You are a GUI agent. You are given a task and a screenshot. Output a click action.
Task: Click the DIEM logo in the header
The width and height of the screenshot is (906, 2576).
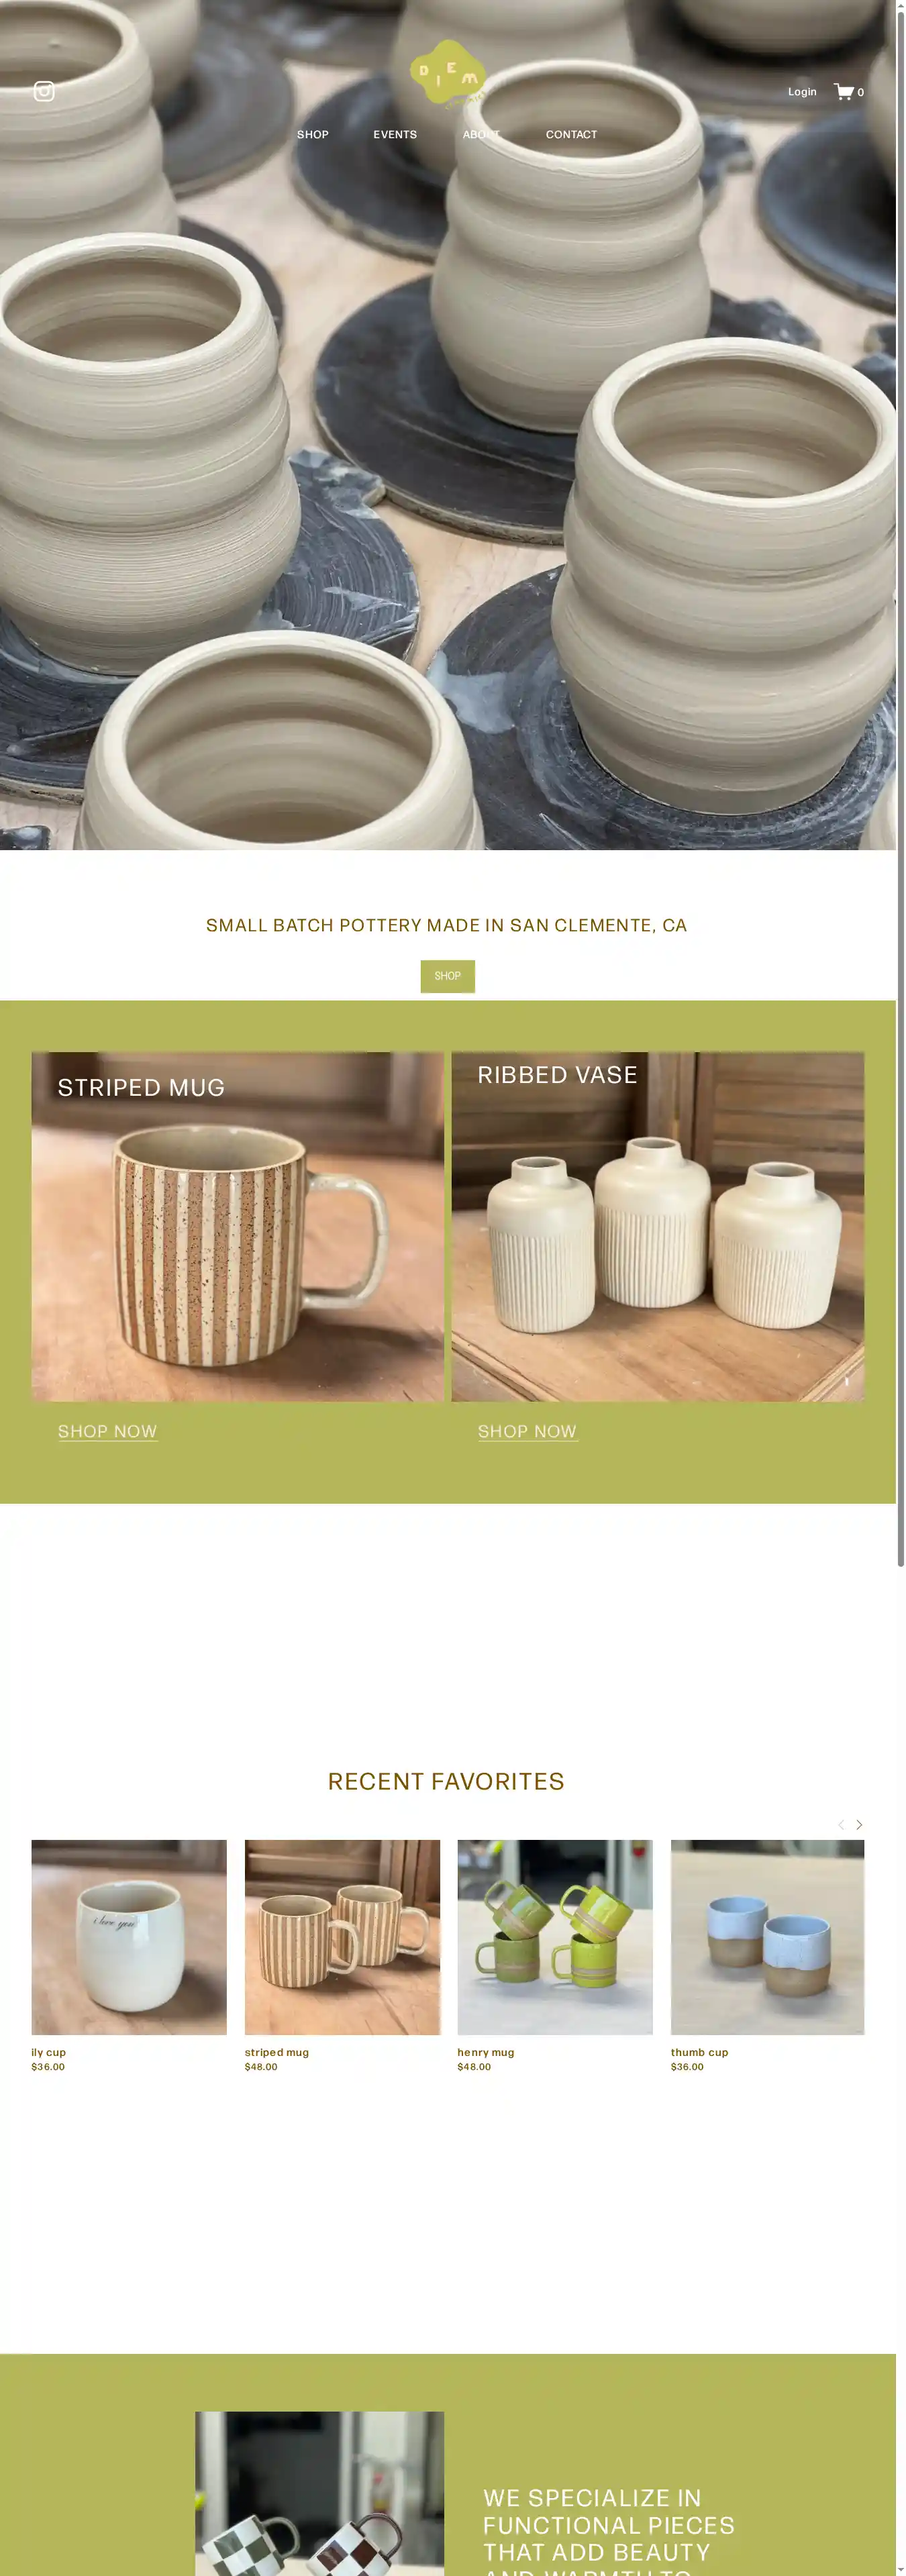[x=447, y=73]
